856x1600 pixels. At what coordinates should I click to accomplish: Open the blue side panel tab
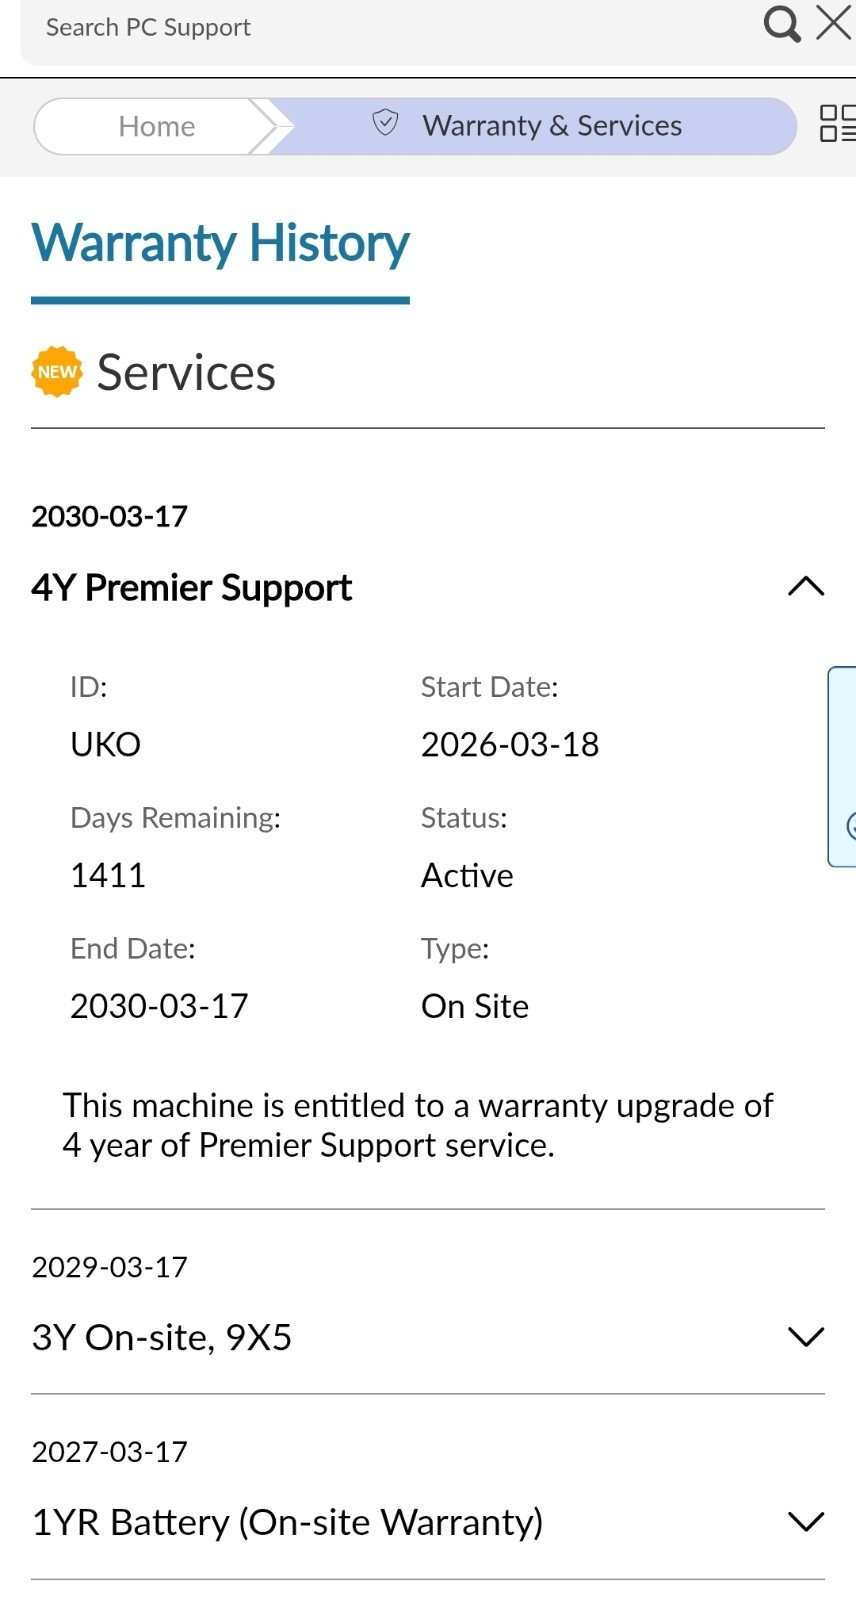pyautogui.click(x=842, y=767)
